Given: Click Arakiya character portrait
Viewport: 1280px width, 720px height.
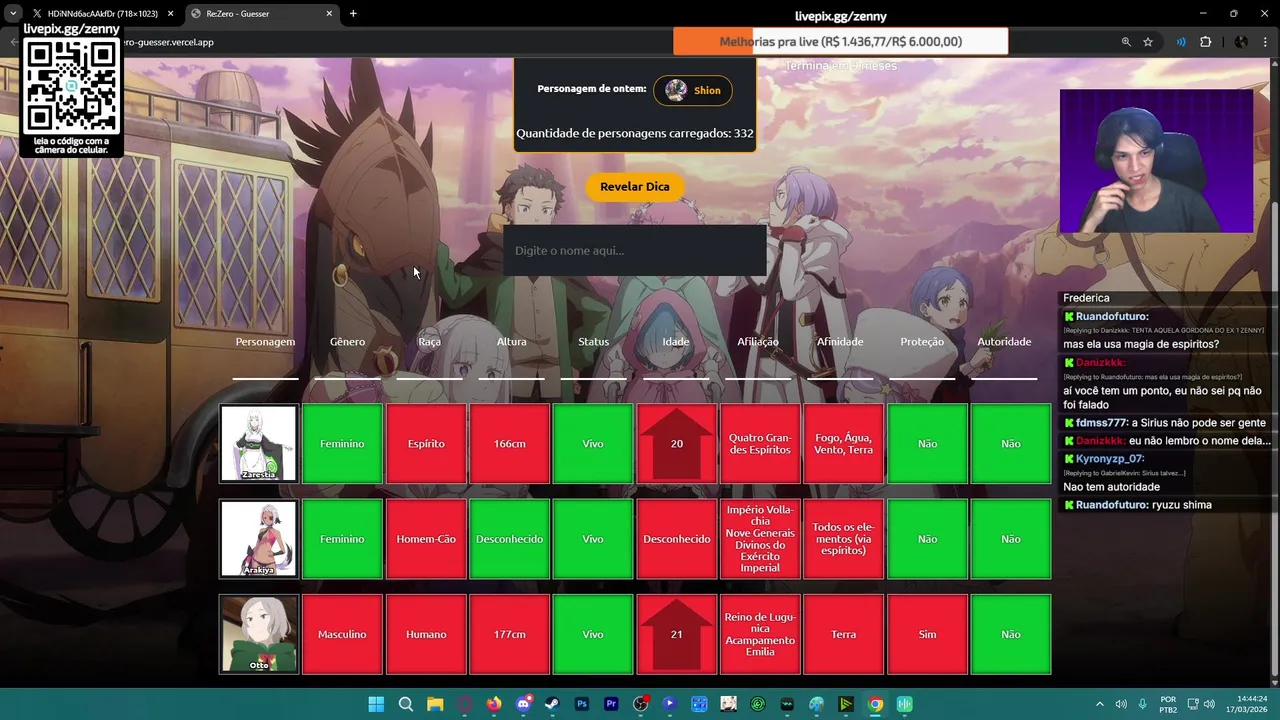Looking at the screenshot, I should (259, 539).
